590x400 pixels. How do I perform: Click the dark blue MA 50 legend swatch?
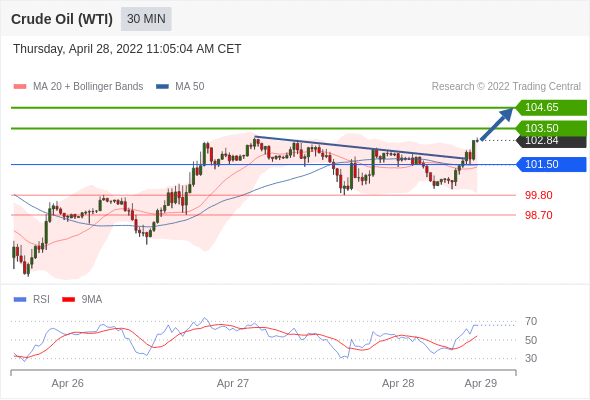tap(162, 87)
